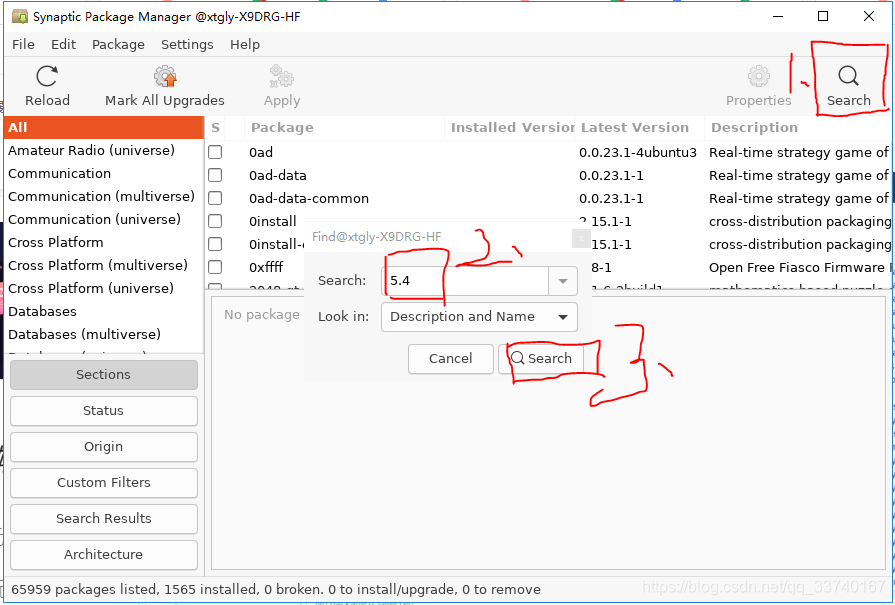895x605 pixels.
Task: Open the File menu
Action: (23, 45)
